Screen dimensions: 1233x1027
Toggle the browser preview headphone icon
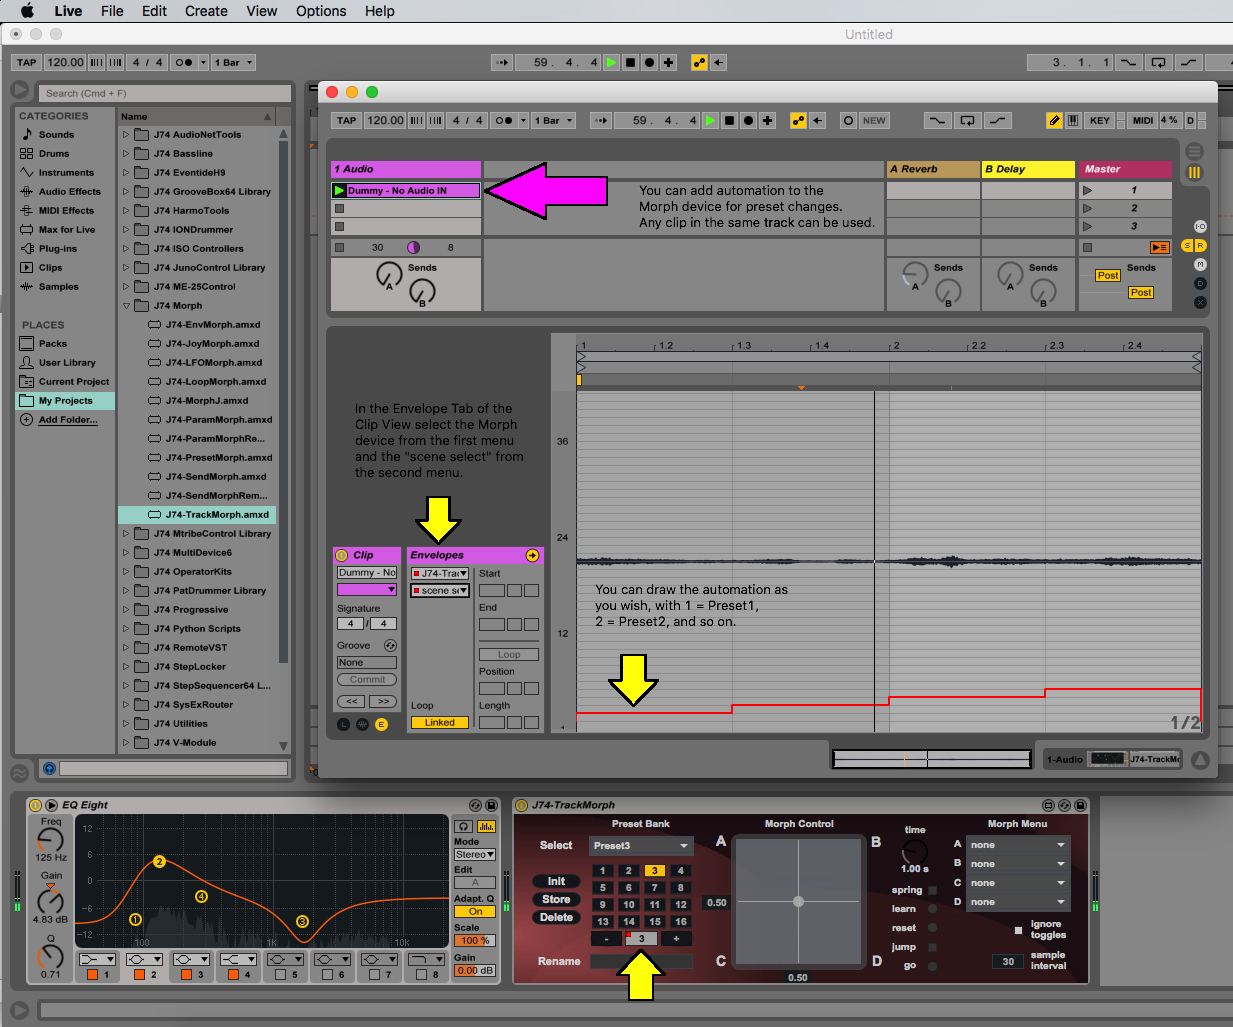(x=49, y=769)
